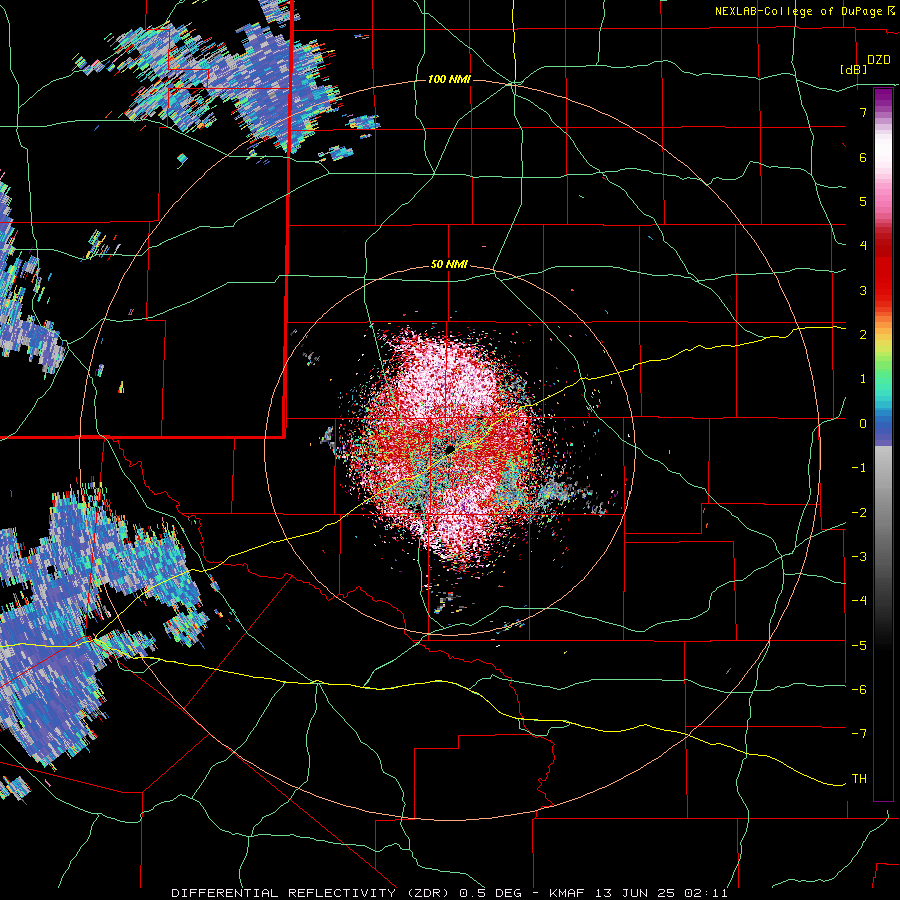The height and width of the screenshot is (900, 900).
Task: Click the 13 JUN 25 date text
Action: [635, 893]
